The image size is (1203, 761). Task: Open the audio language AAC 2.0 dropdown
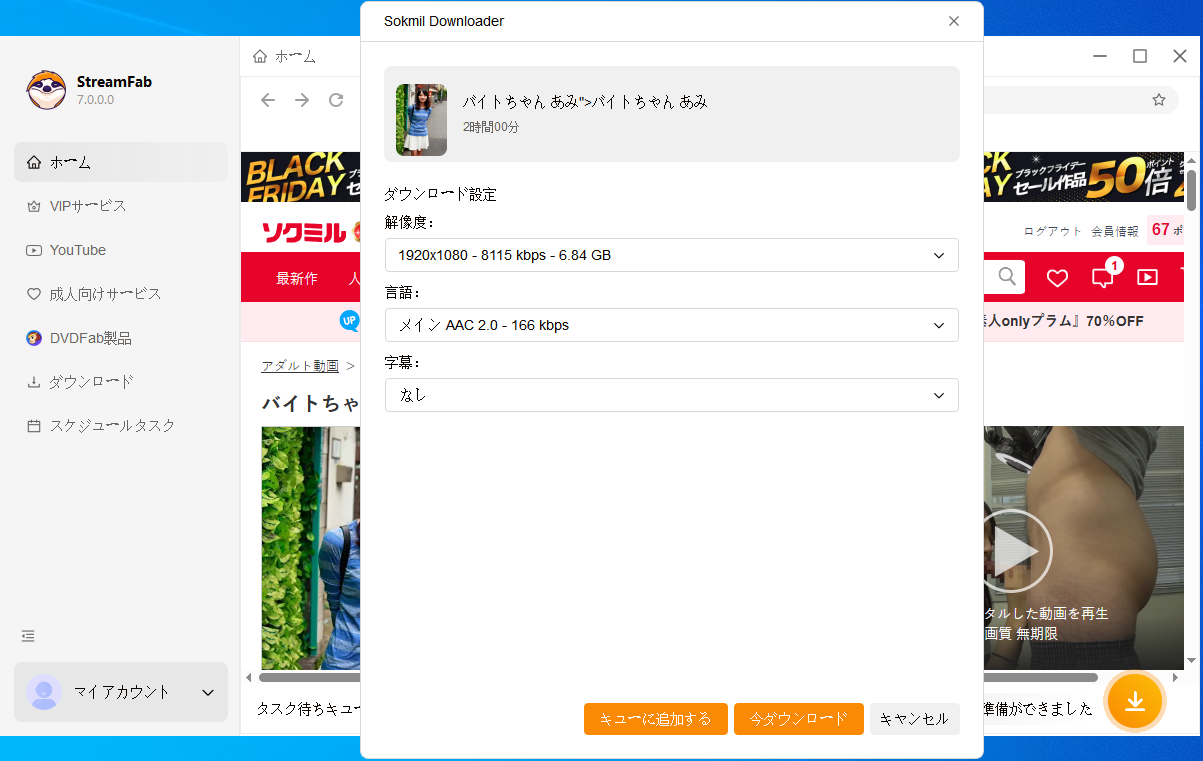click(671, 325)
